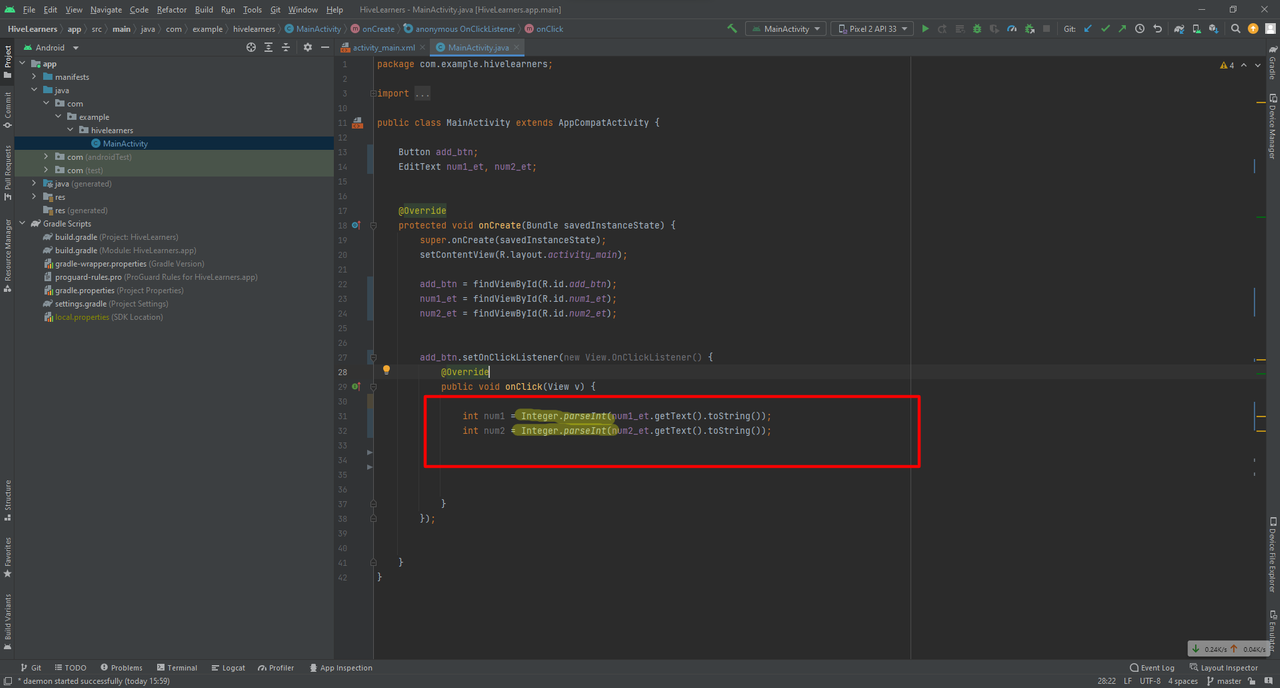
Task: Open the Refactor menu
Action: [171, 10]
